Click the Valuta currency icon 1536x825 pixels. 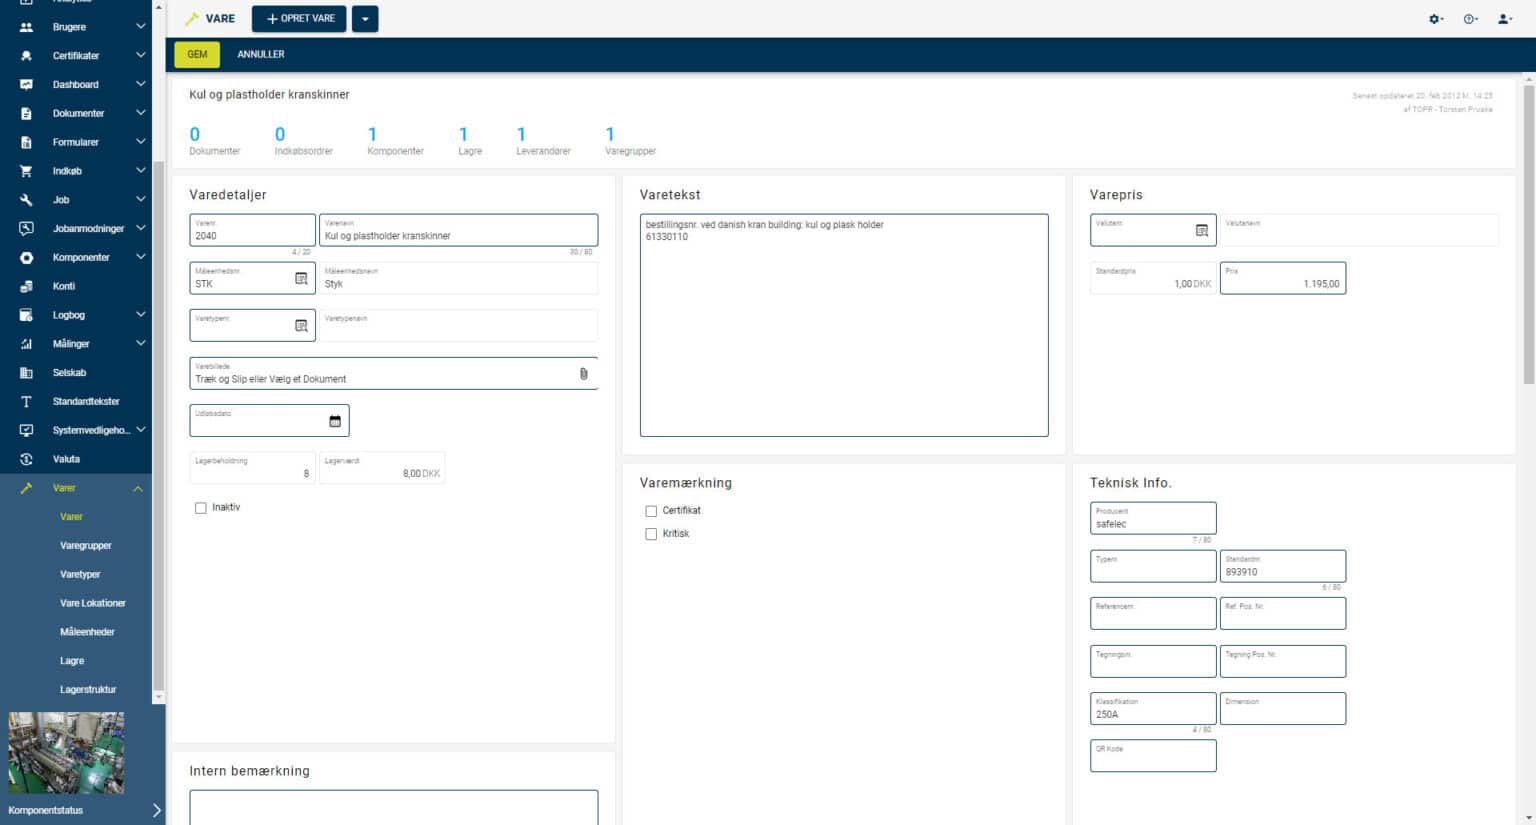26,459
